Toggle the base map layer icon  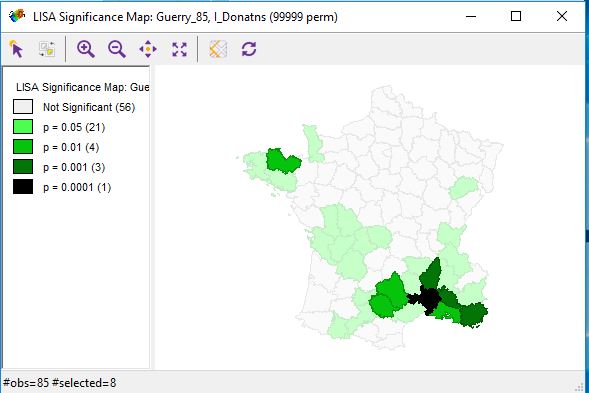point(218,49)
